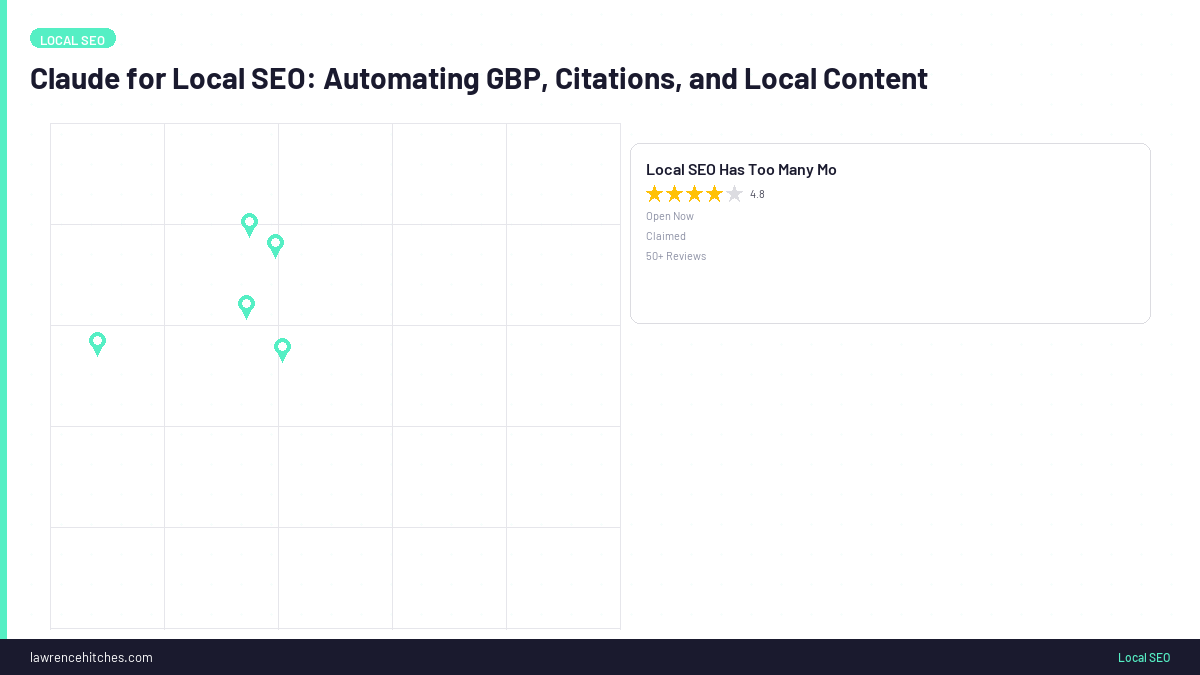1200x675 pixels.
Task: Select the LOCAL SEO category tag
Action: click(73, 38)
